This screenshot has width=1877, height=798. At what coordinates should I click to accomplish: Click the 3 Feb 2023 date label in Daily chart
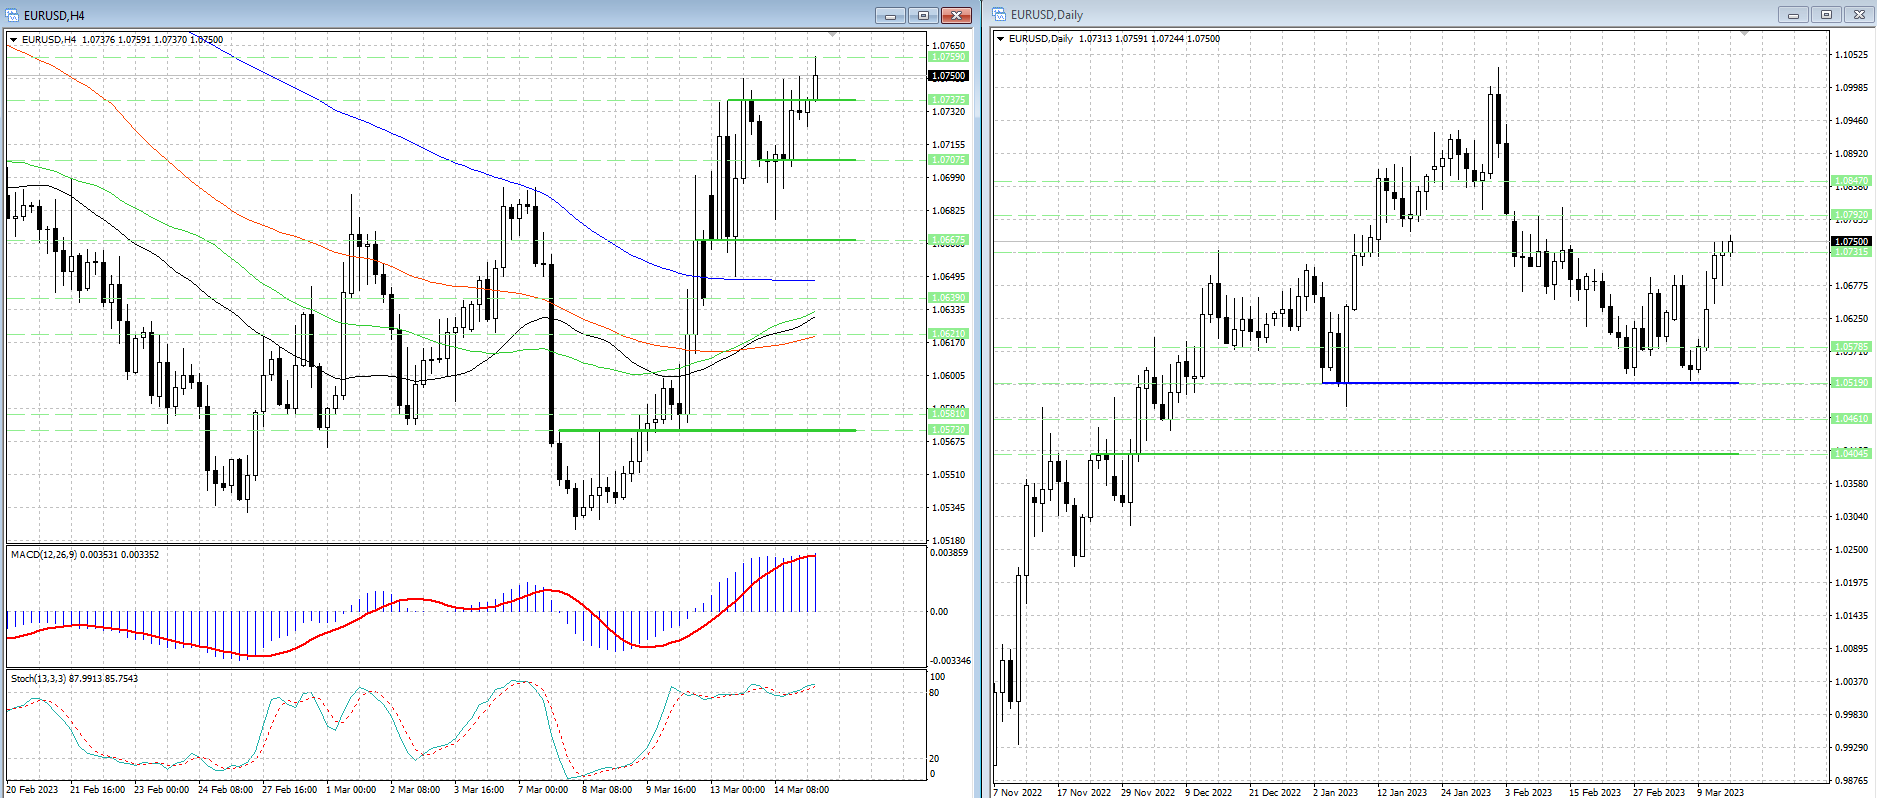click(1528, 793)
